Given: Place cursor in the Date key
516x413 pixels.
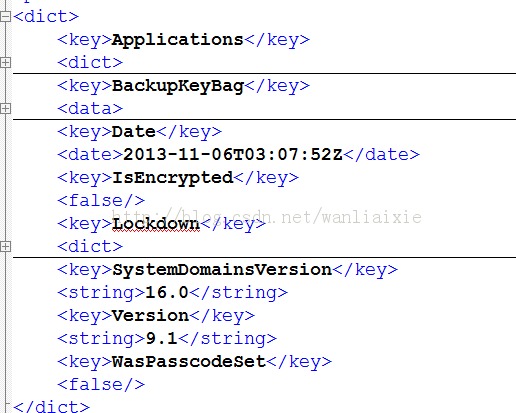Looking at the screenshot, I should click(134, 132).
